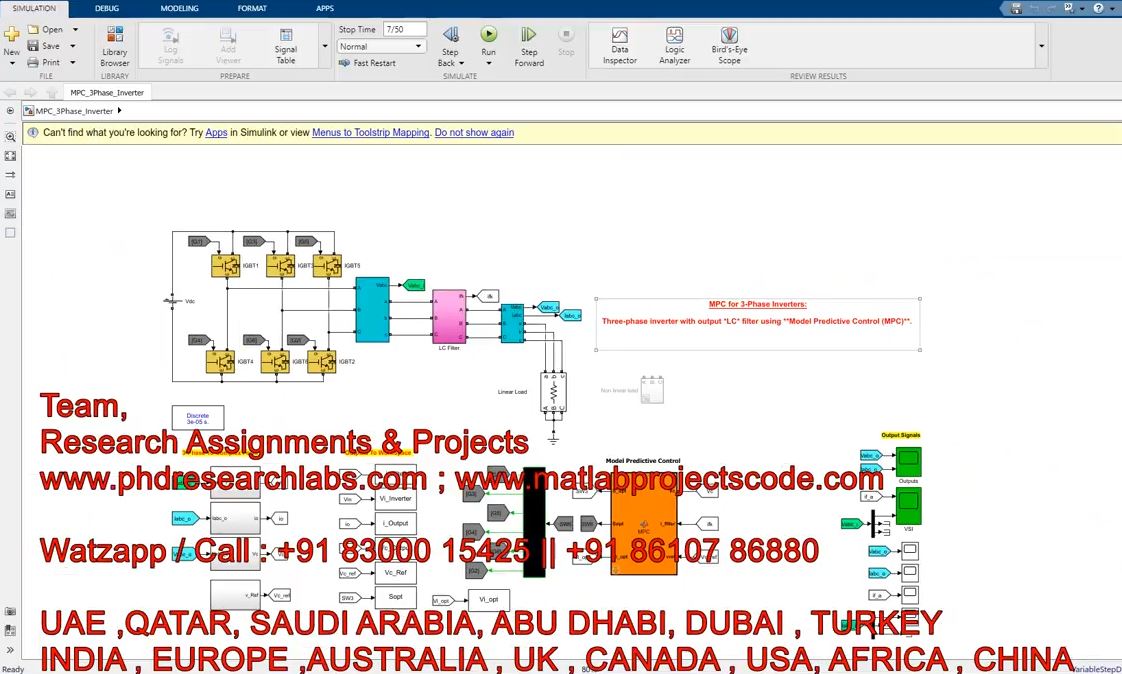The height and width of the screenshot is (674, 1122).
Task: Open the simulation mode Normal dropdown
Action: [382, 47]
